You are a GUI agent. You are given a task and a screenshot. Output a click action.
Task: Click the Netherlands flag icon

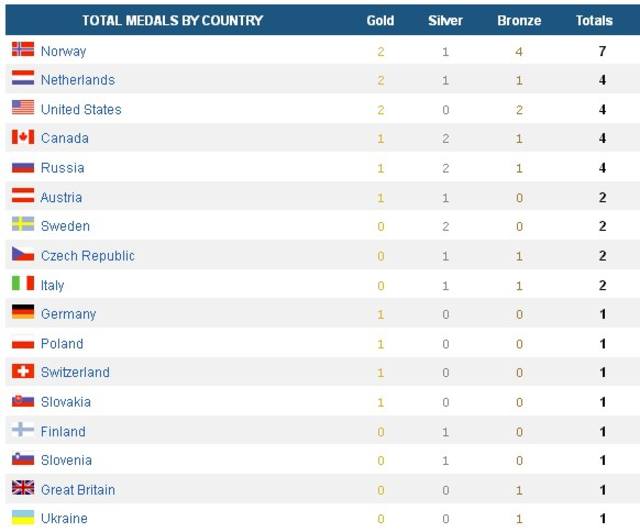coord(23,78)
